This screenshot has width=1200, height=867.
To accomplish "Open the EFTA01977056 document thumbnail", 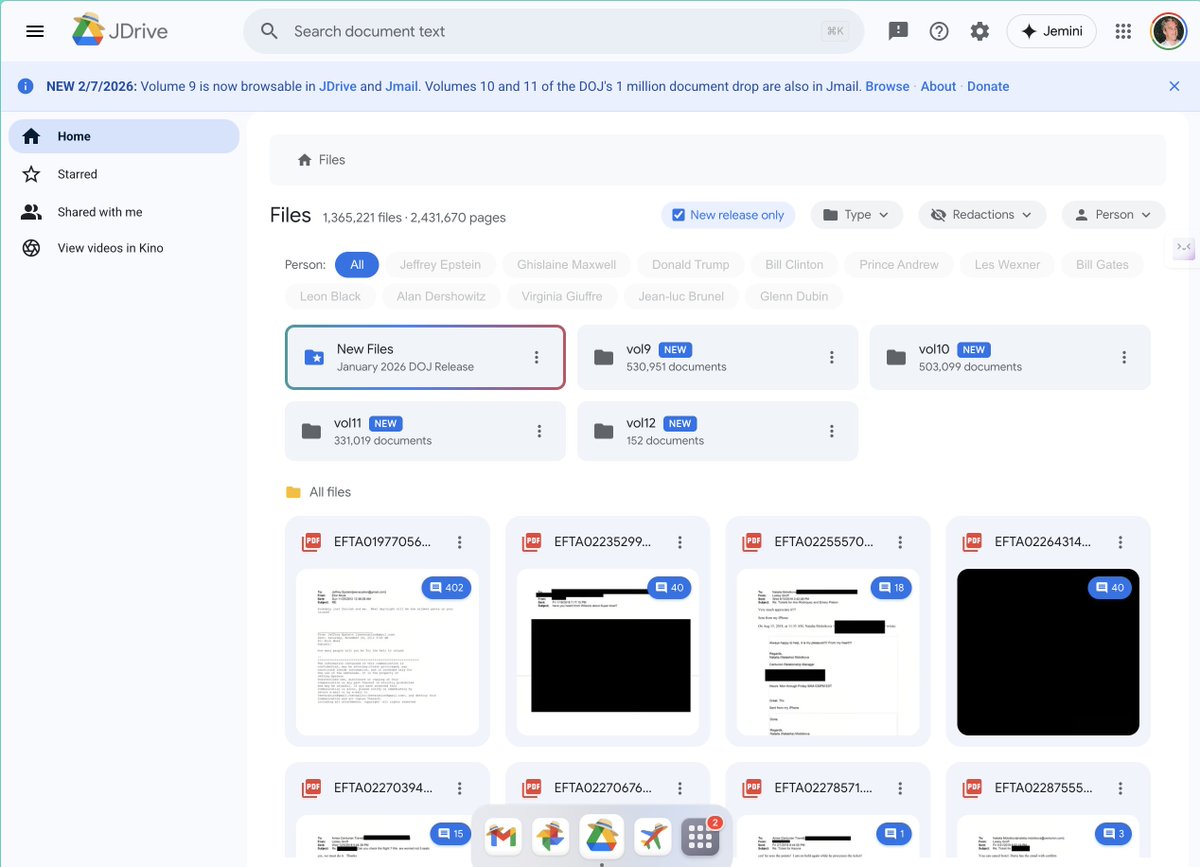I will click(x=388, y=652).
